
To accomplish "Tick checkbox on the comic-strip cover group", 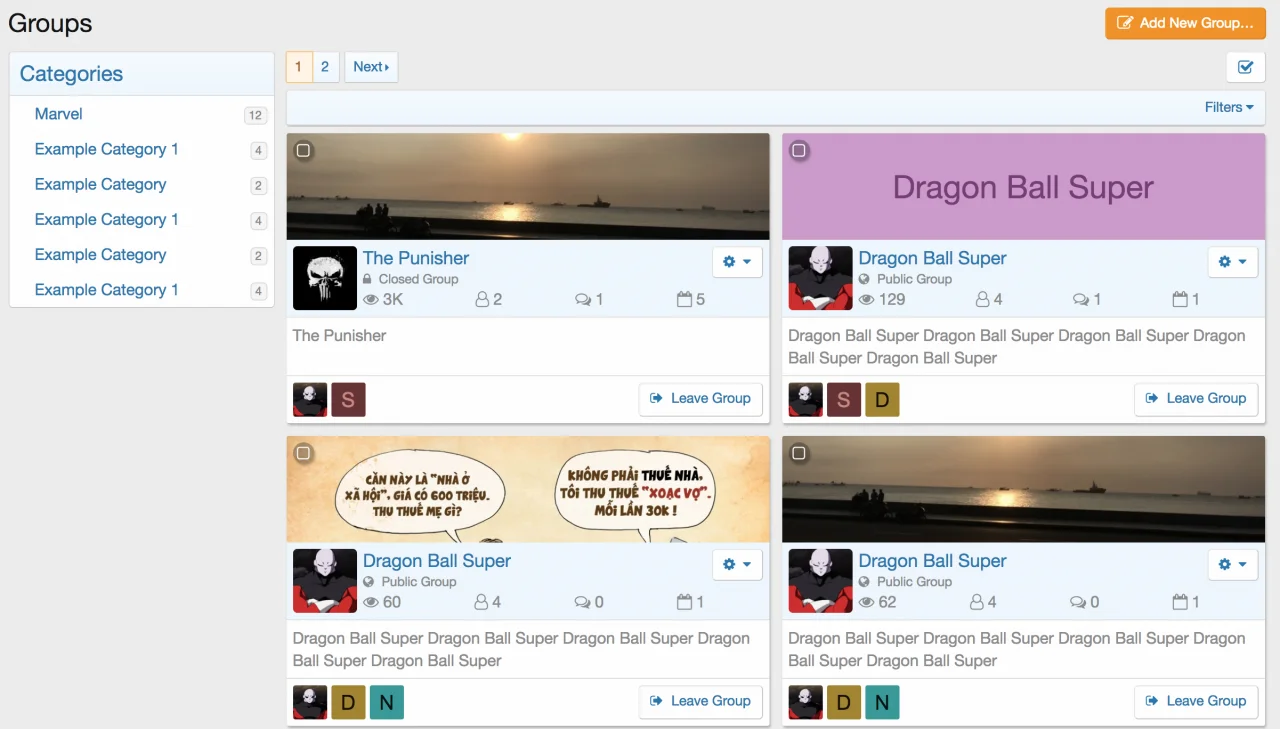I will (303, 454).
